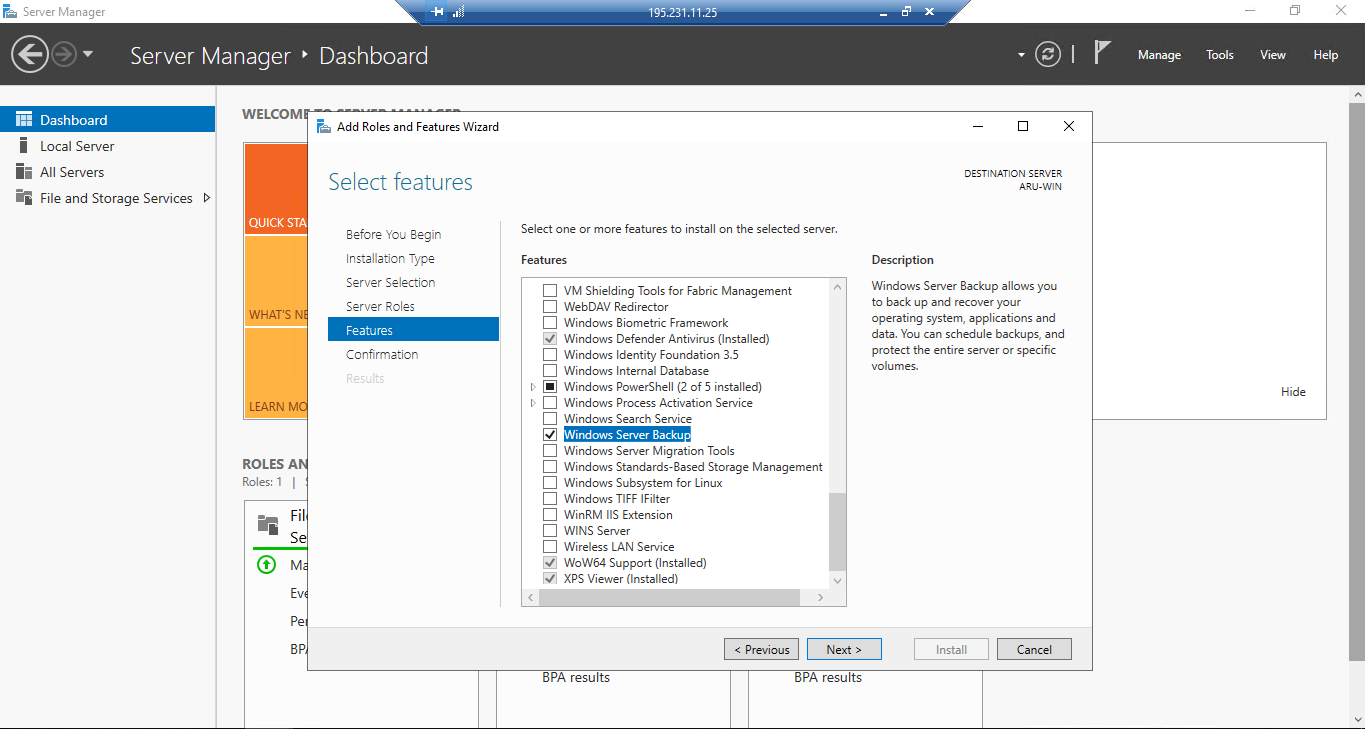Expand Windows Process Activation Service node
This screenshot has width=1365, height=729.
[x=532, y=402]
